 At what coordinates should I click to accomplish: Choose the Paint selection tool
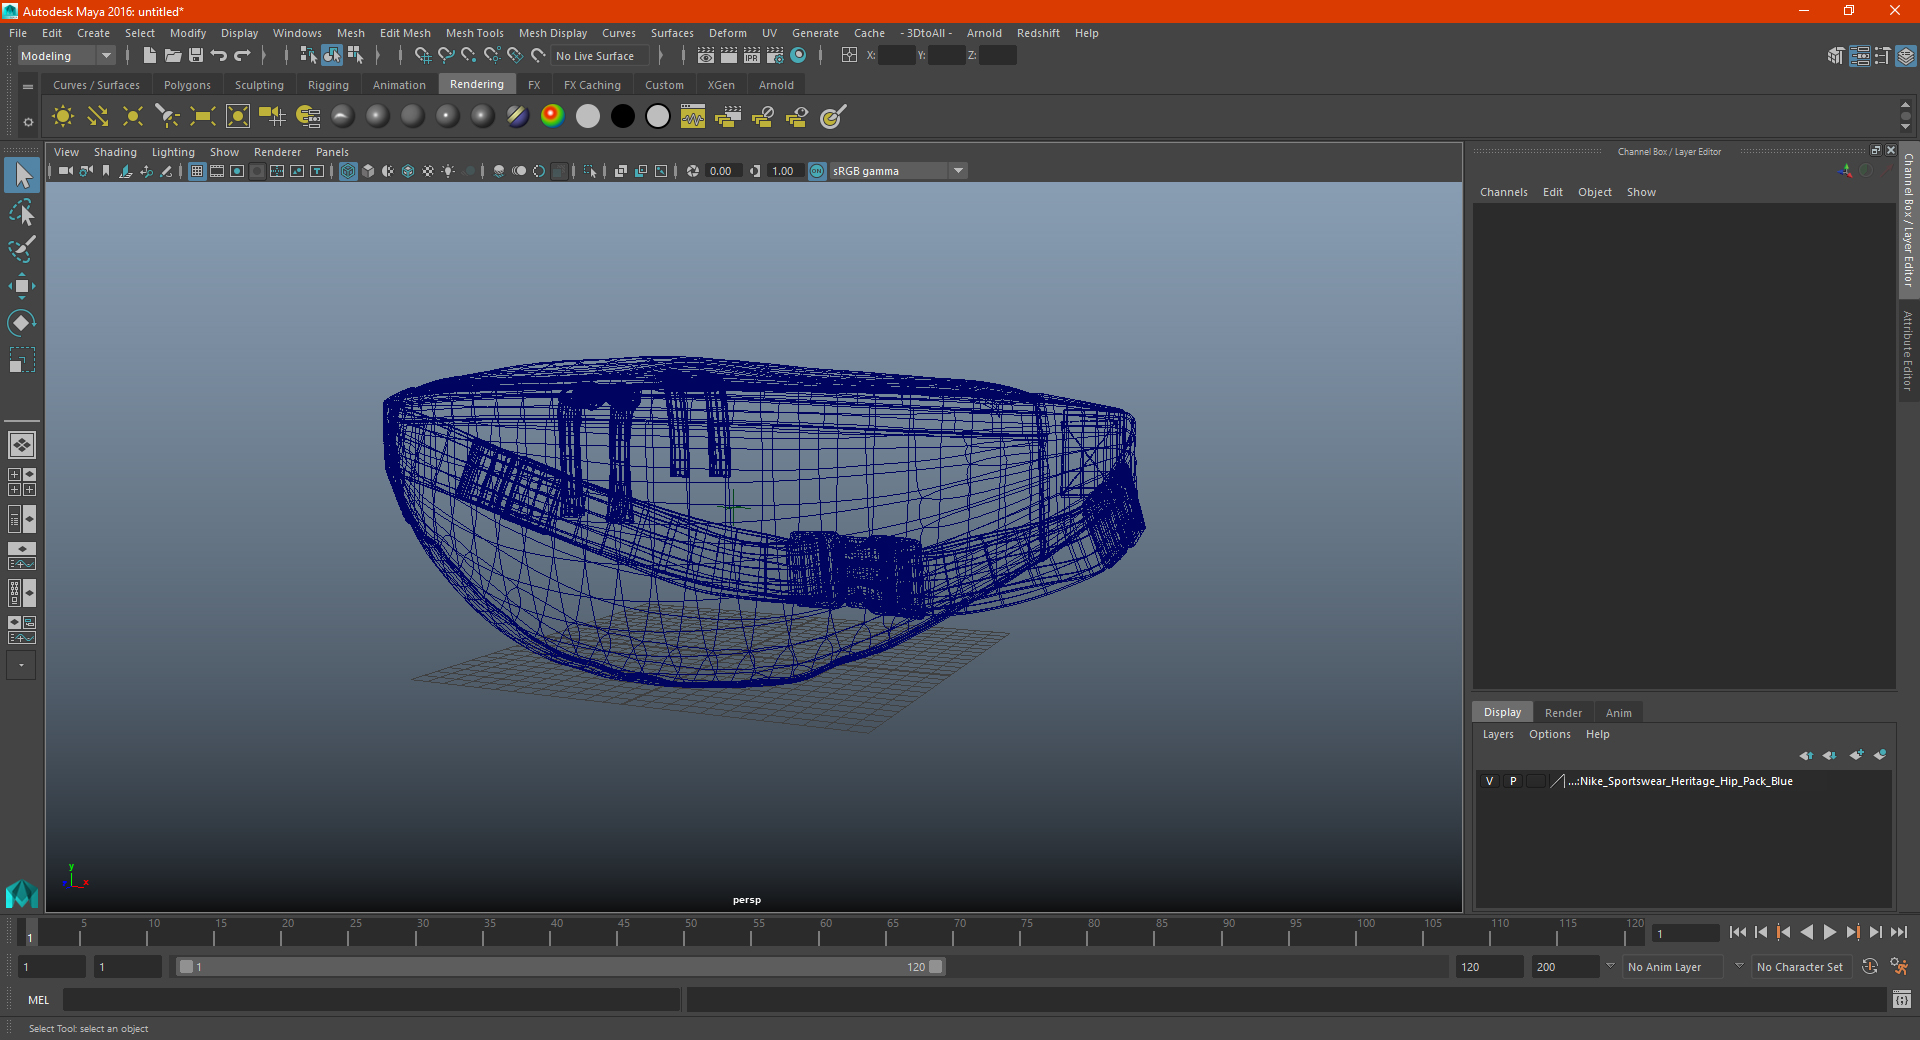(x=21, y=249)
